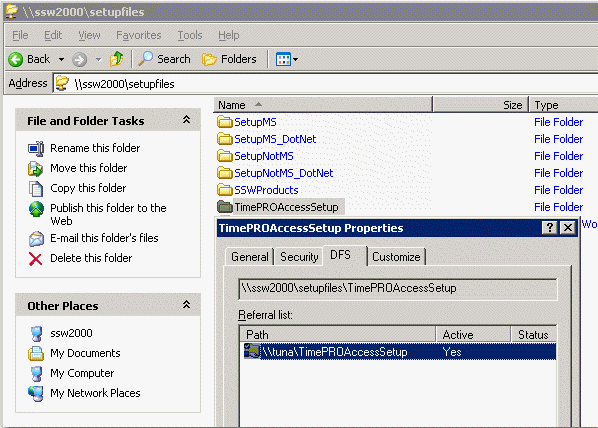Open Search with the magnifier icon
This screenshot has height=428, width=598.
point(145,59)
